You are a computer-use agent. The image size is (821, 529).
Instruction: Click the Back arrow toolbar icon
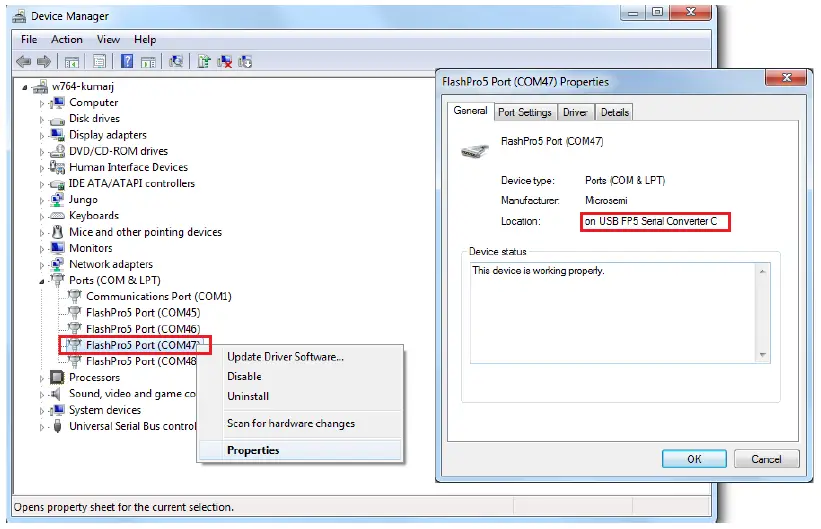[24, 62]
